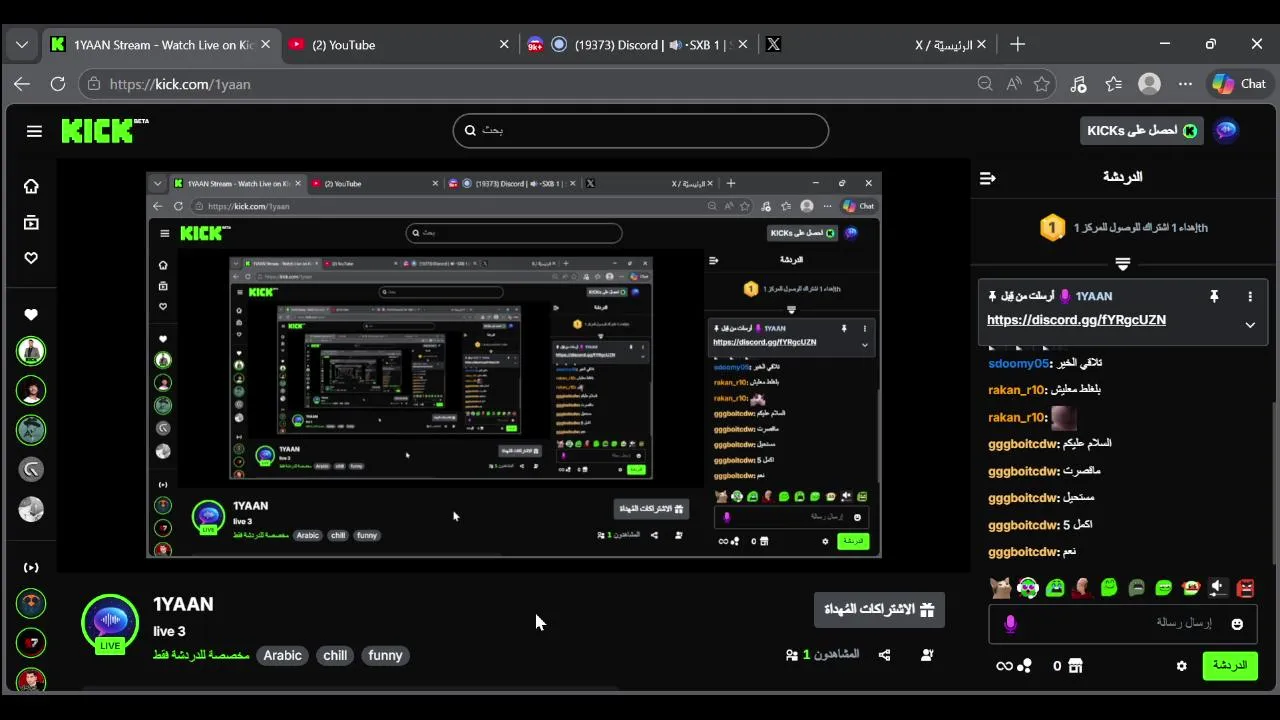1280x720 pixels.
Task: Click the Get KICKs button
Action: click(1141, 131)
